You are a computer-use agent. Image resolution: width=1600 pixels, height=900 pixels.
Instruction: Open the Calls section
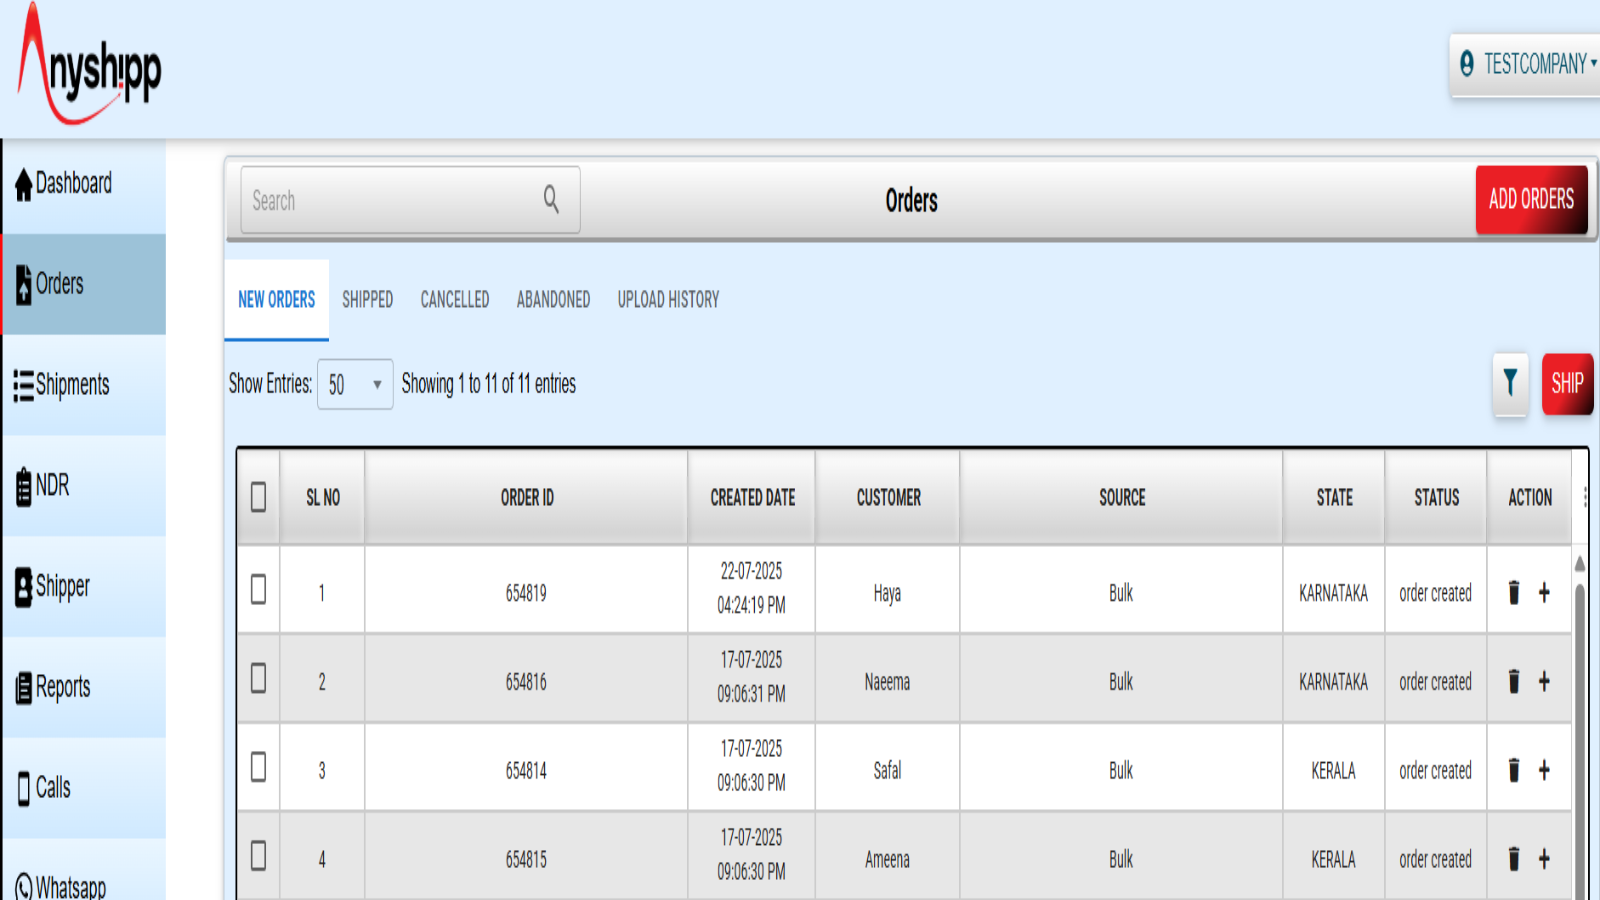click(x=52, y=788)
